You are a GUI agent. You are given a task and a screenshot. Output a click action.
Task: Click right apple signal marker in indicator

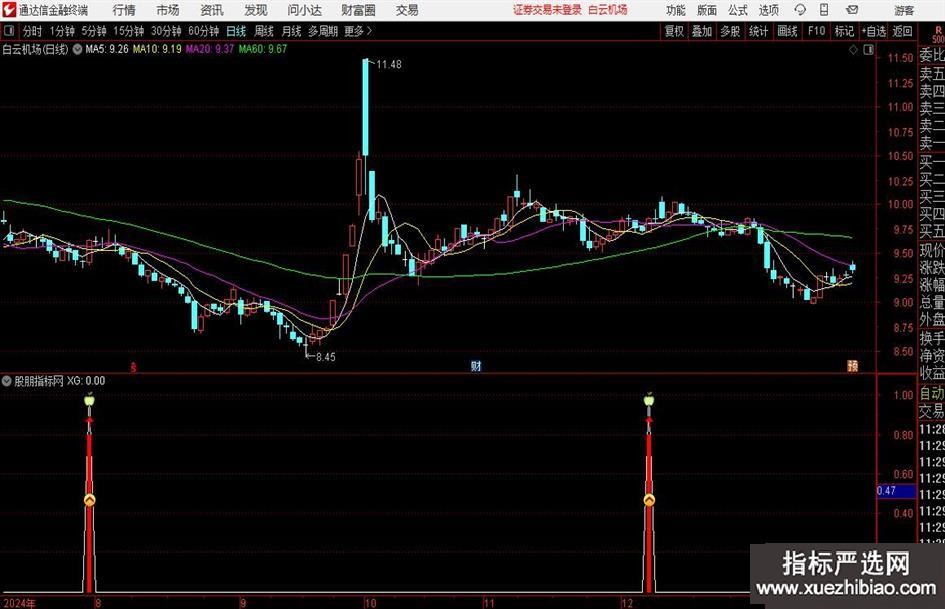pyautogui.click(x=648, y=399)
